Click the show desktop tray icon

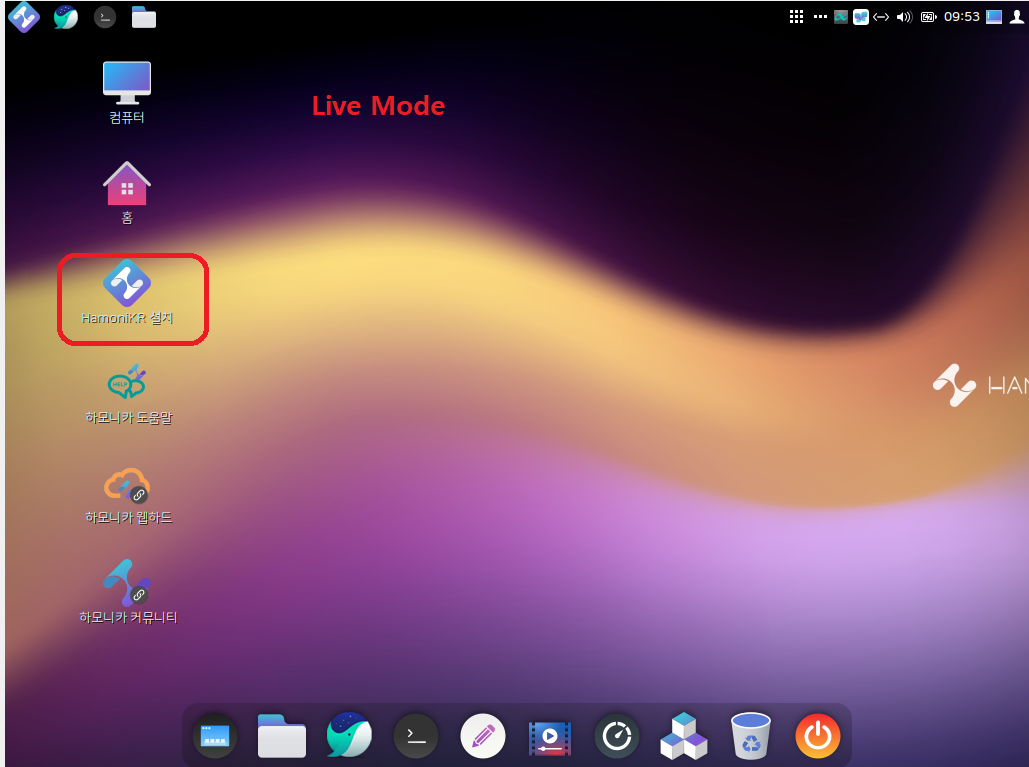point(994,17)
